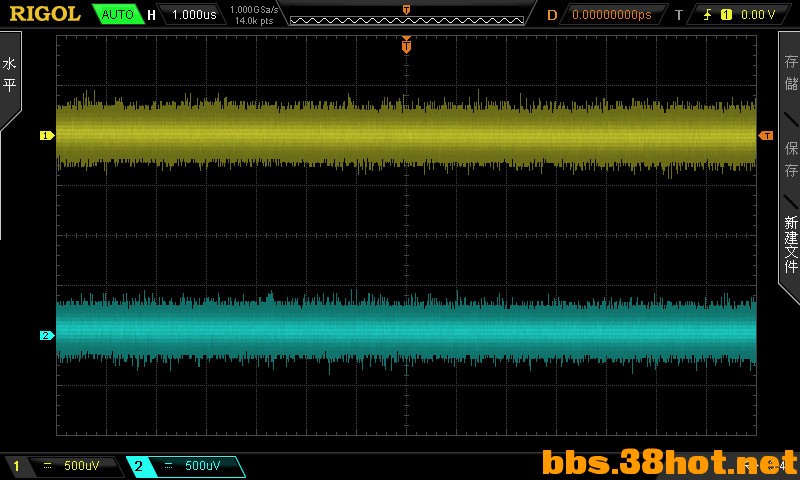Click the rising edge trigger icon
The width and height of the screenshot is (800, 480).
(x=707, y=15)
